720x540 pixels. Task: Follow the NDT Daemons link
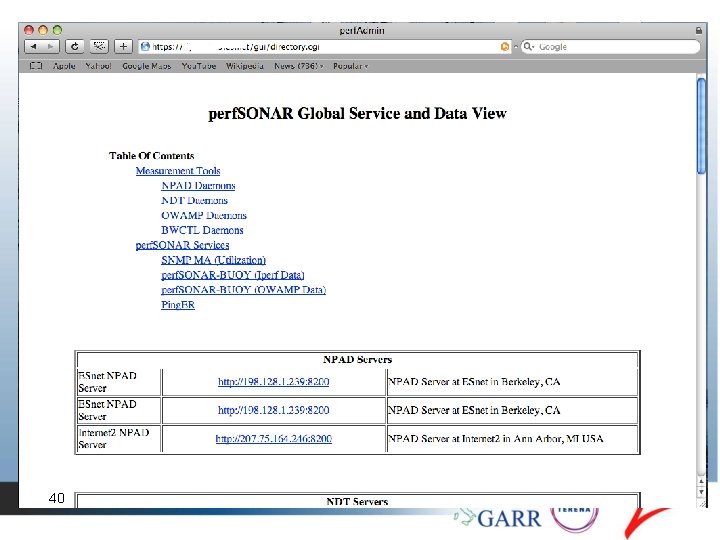click(194, 201)
